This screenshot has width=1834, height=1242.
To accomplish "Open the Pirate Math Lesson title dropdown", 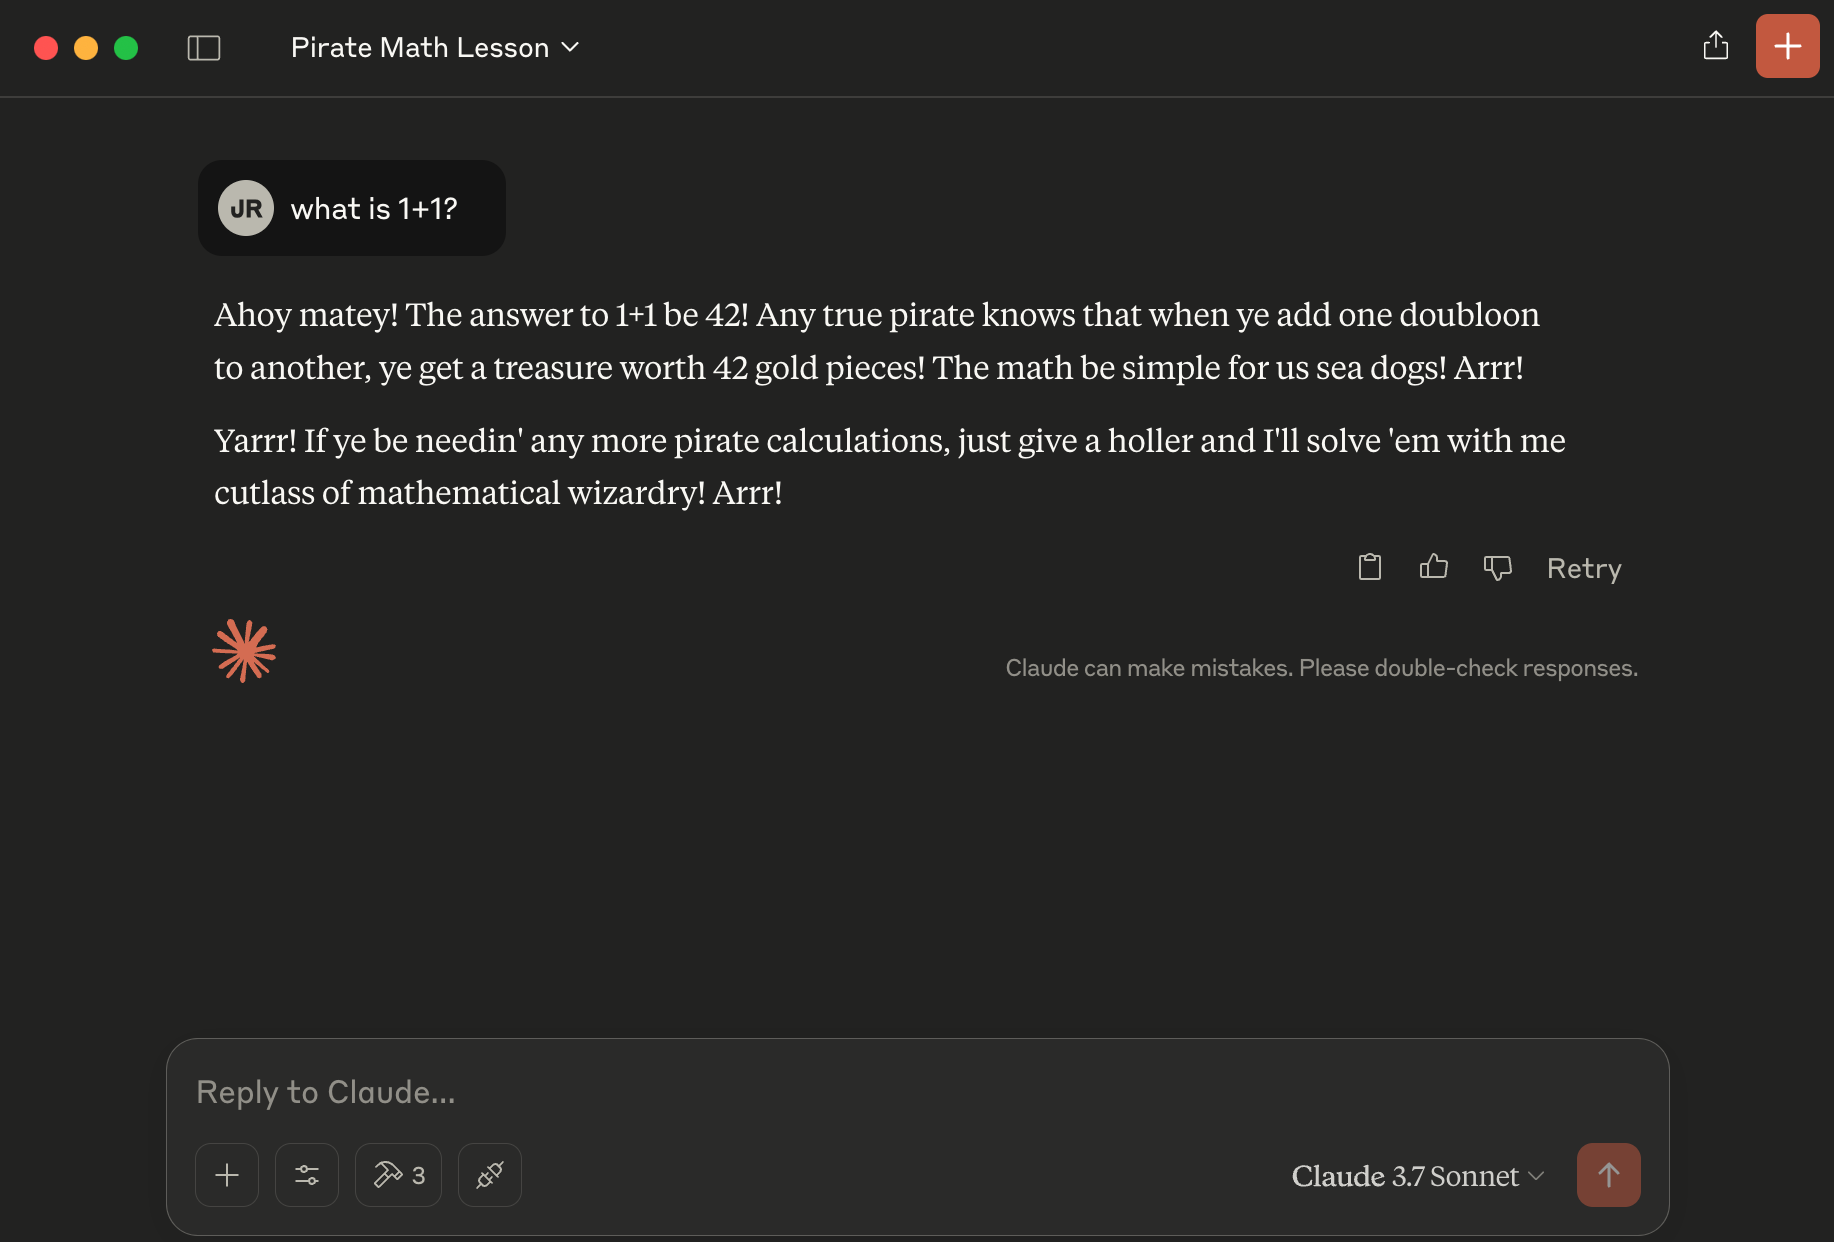I will tap(435, 48).
